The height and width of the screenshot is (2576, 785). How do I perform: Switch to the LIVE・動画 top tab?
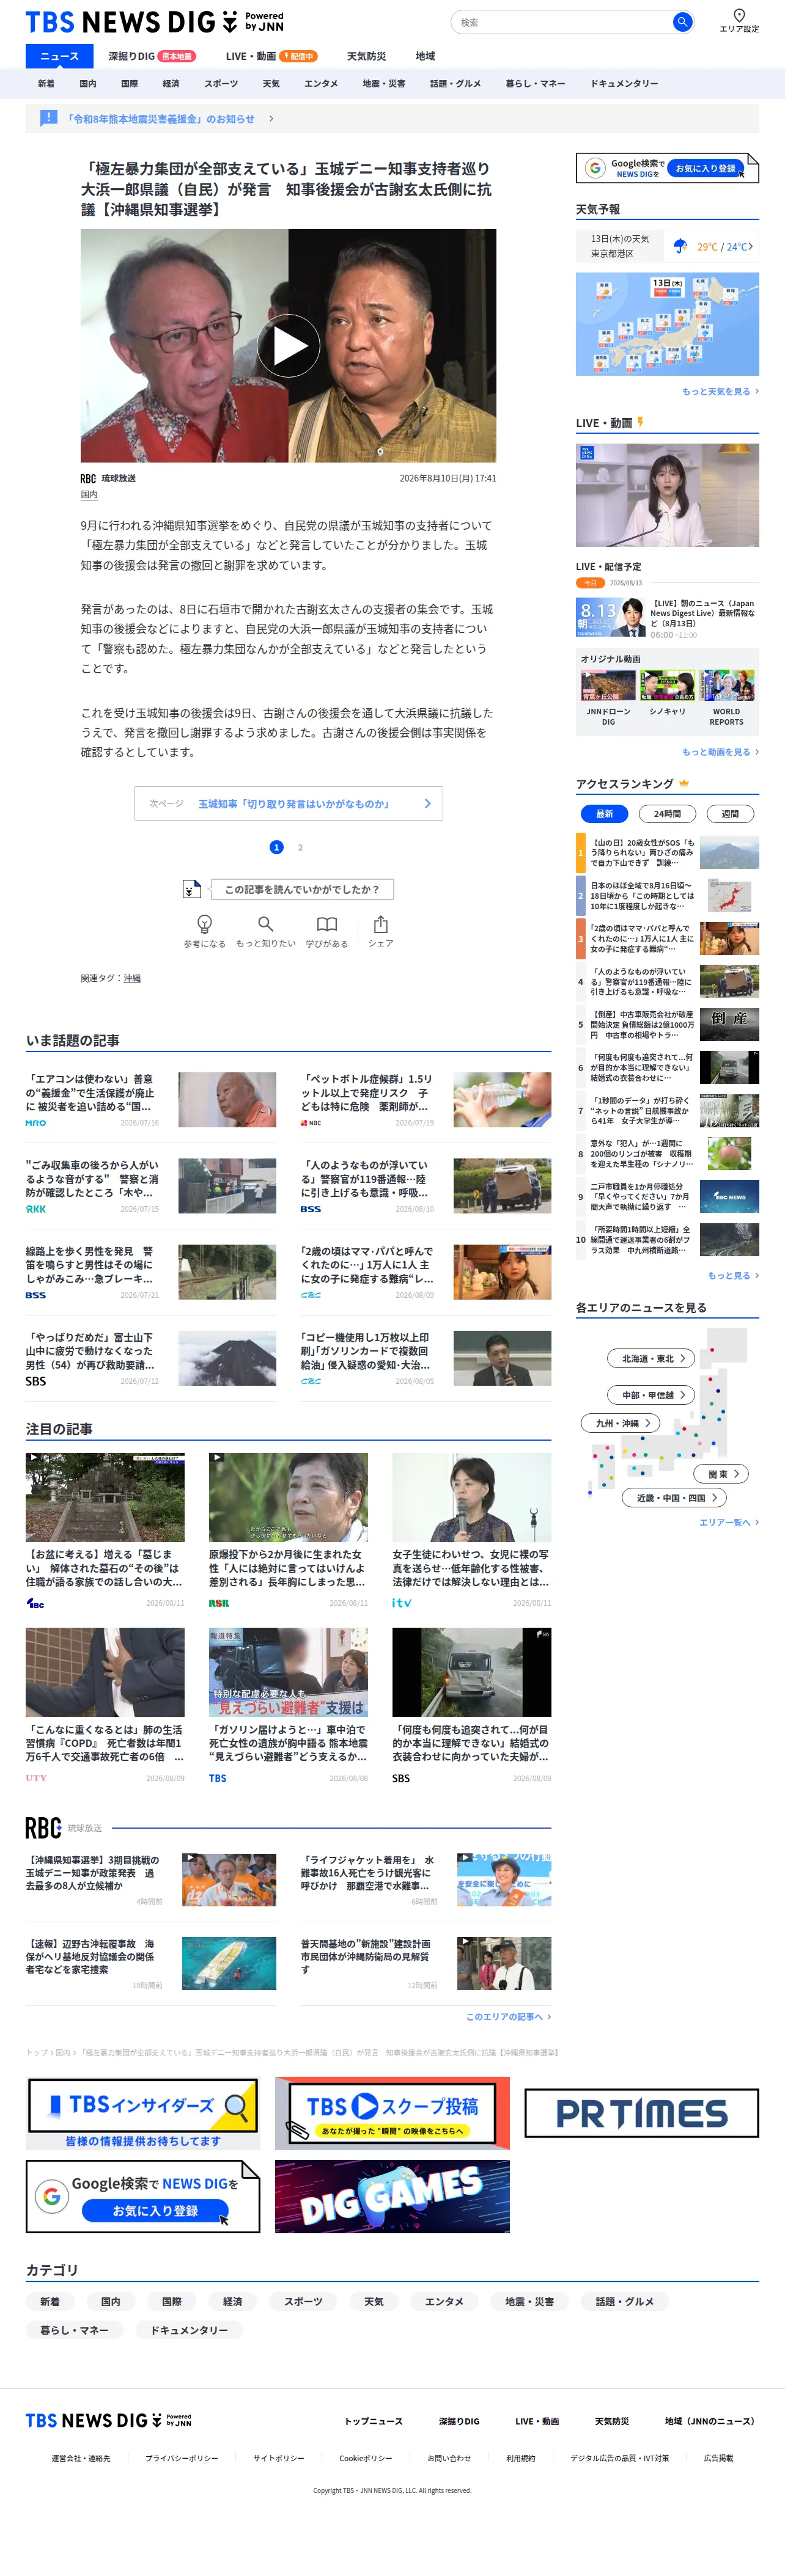(271, 56)
